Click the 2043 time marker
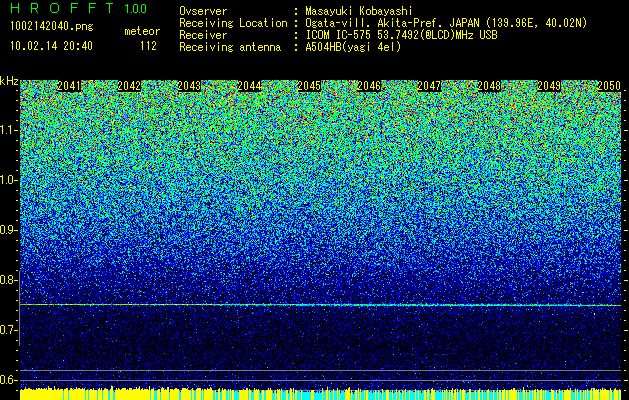Viewport: 629px width, 400px height. click(189, 86)
